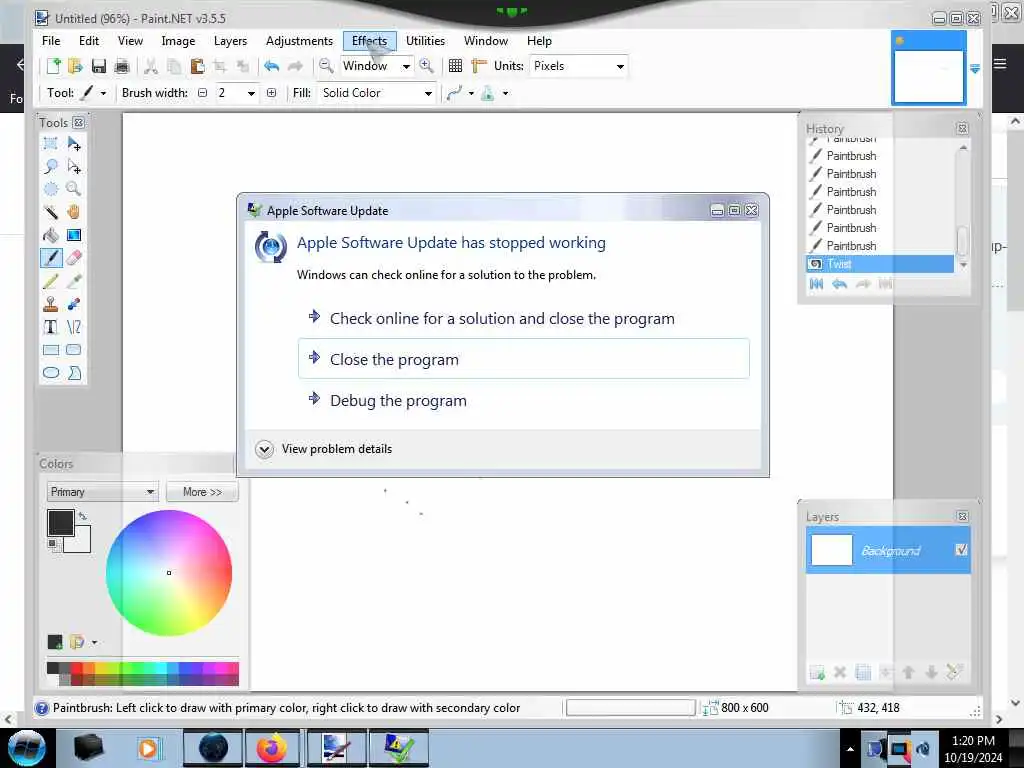Screen dimensions: 1024x768
Task: Select the Lasso Select tool
Action: [50, 167]
